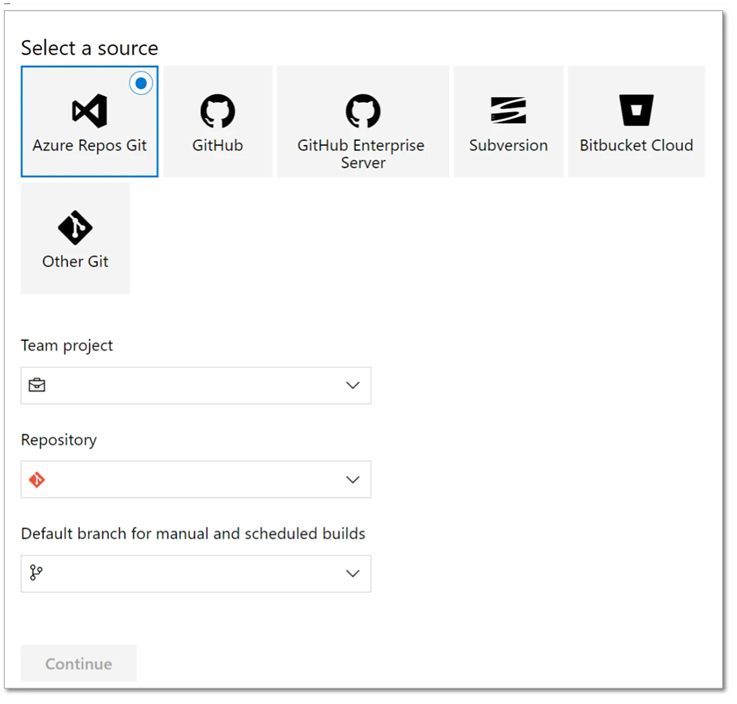Open the Default branch dropdown chevron
This screenshot has height=704, width=737.
tap(352, 574)
